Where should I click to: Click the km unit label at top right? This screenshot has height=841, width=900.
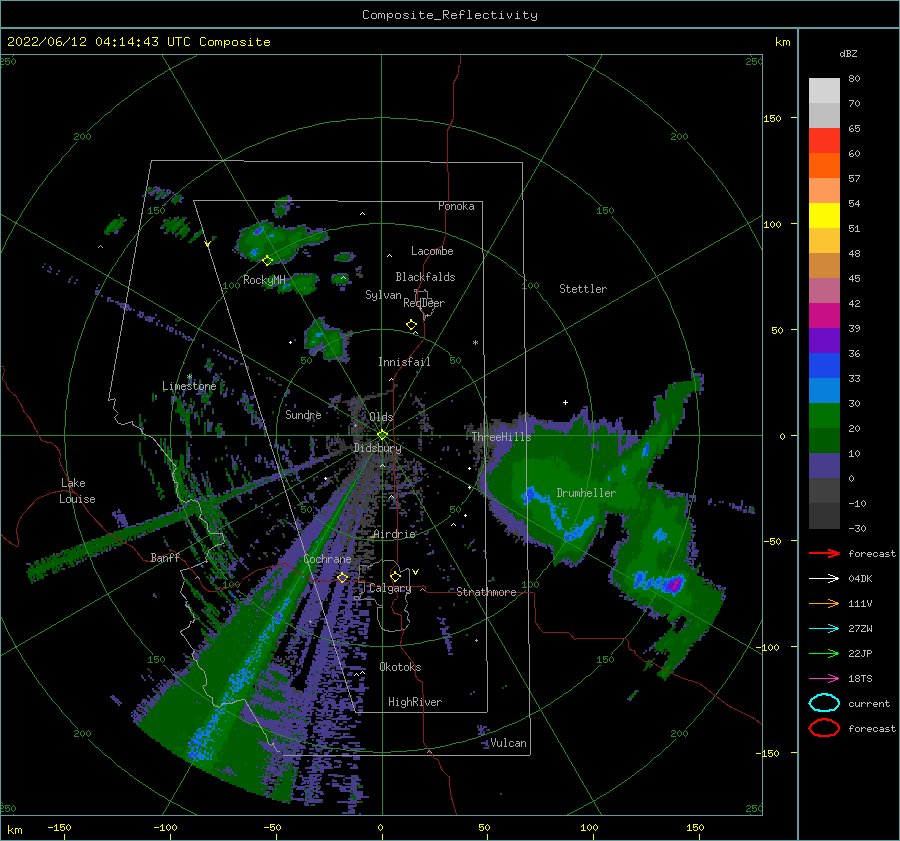[782, 42]
